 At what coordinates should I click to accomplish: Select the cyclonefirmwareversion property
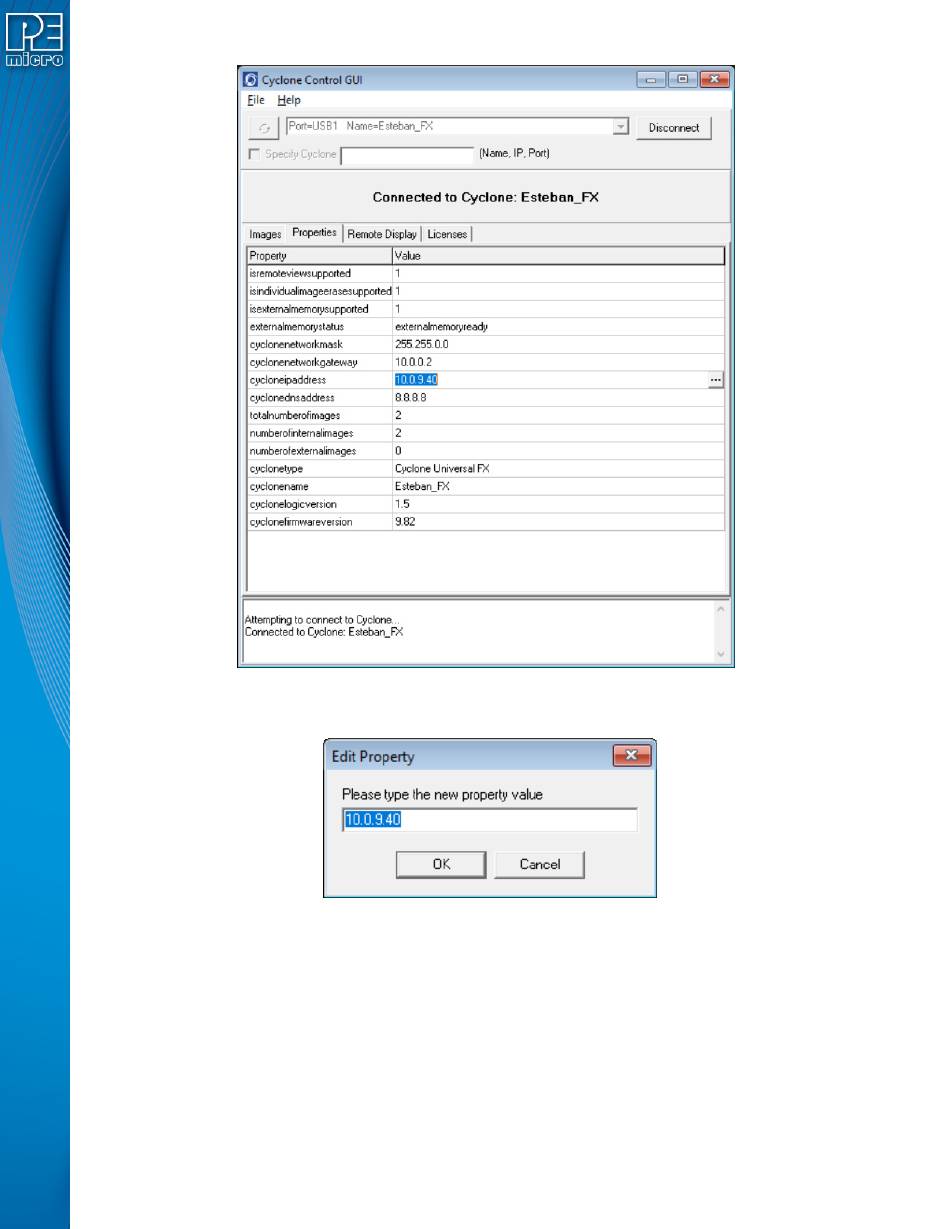pos(319,522)
